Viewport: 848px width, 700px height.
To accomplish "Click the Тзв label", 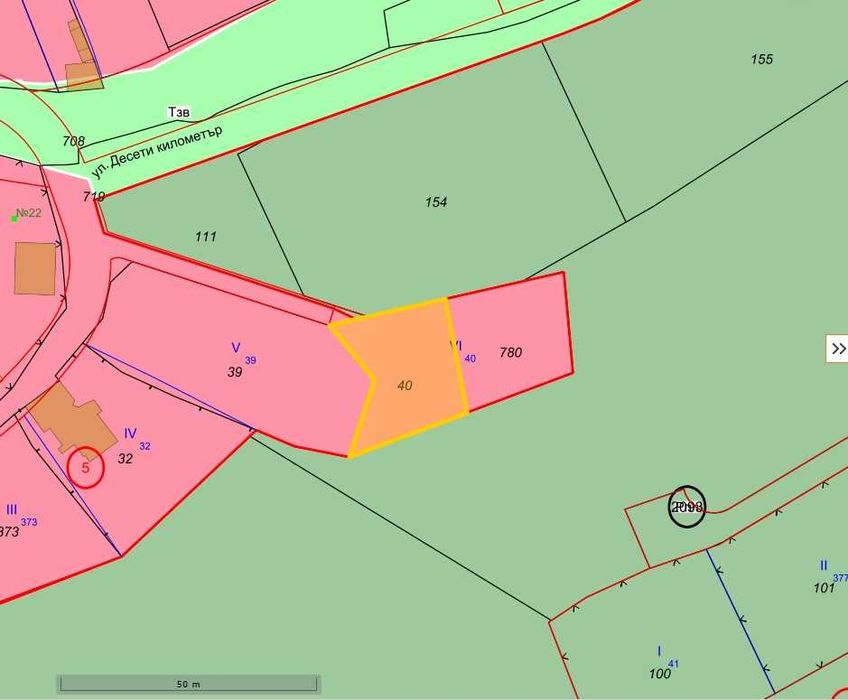I will tap(179, 112).
